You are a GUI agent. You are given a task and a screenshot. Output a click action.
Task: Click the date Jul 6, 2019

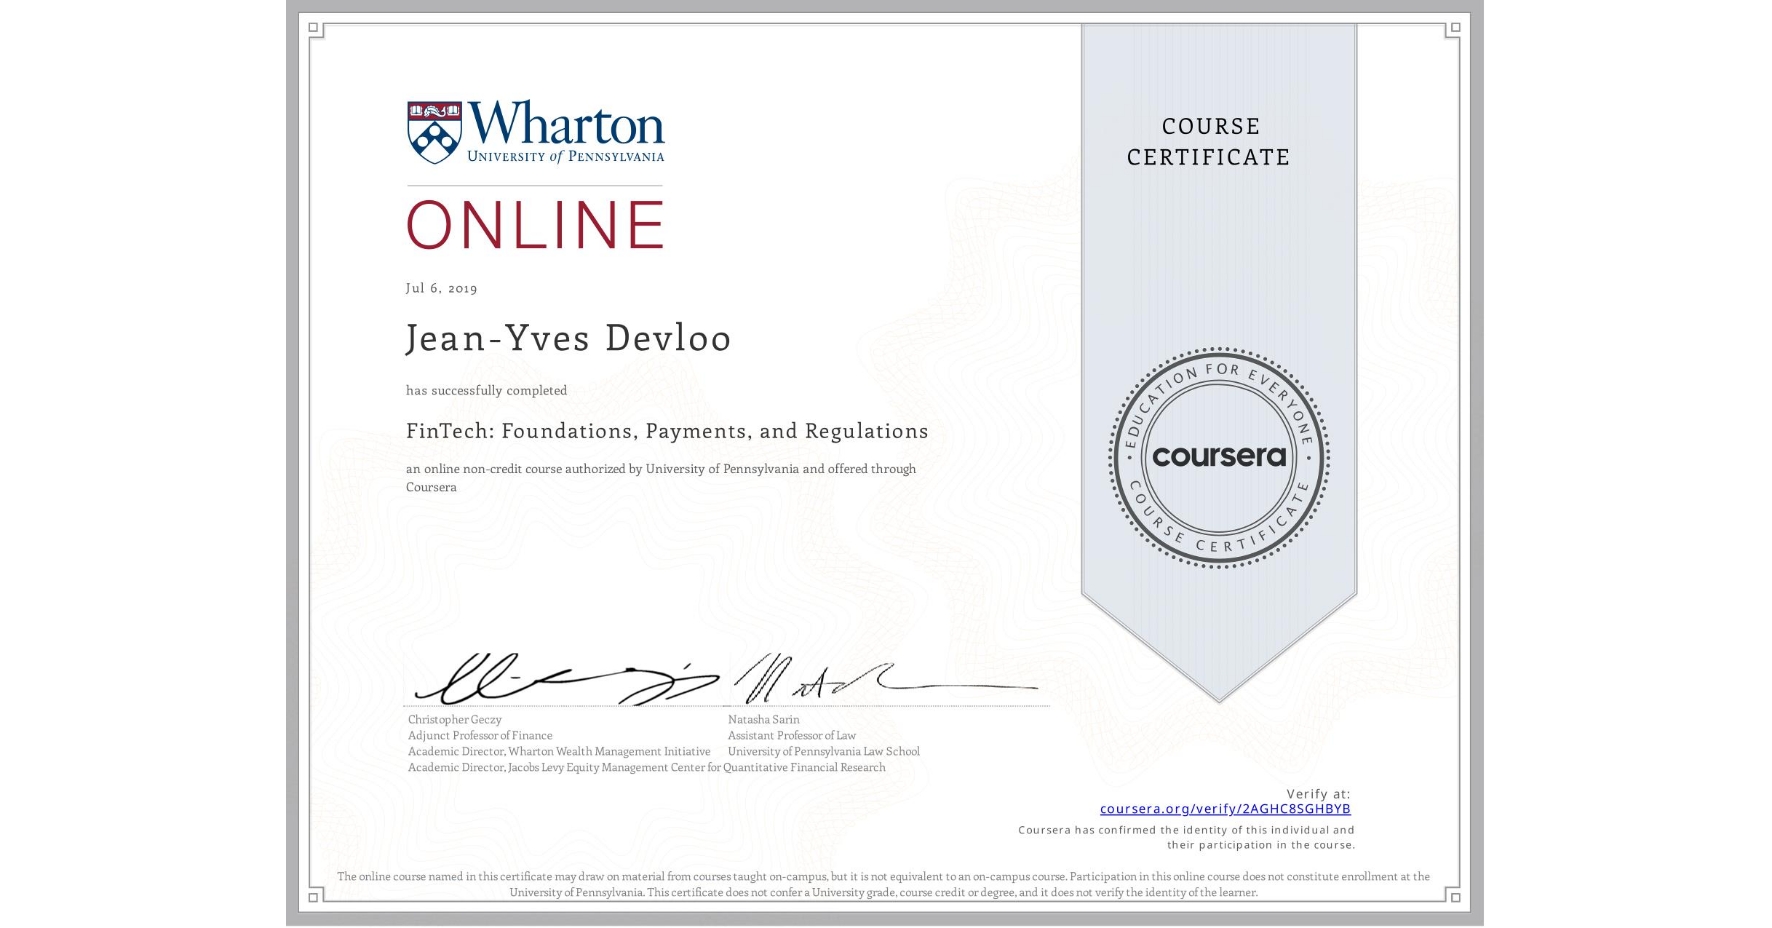pos(440,288)
